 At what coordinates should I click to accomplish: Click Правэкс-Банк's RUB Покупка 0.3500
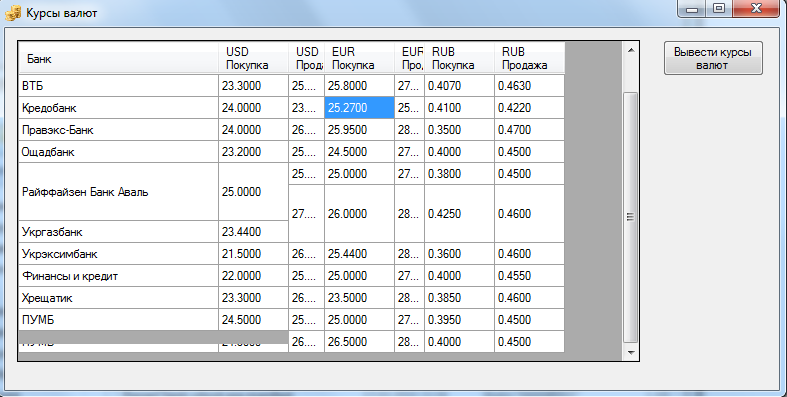(459, 130)
